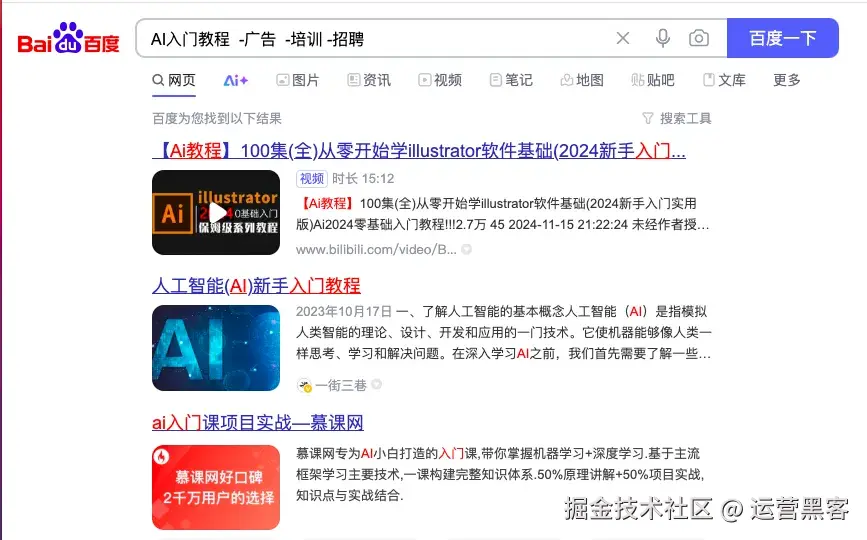Play the illustrator tutorial video thumbnail

216,213
